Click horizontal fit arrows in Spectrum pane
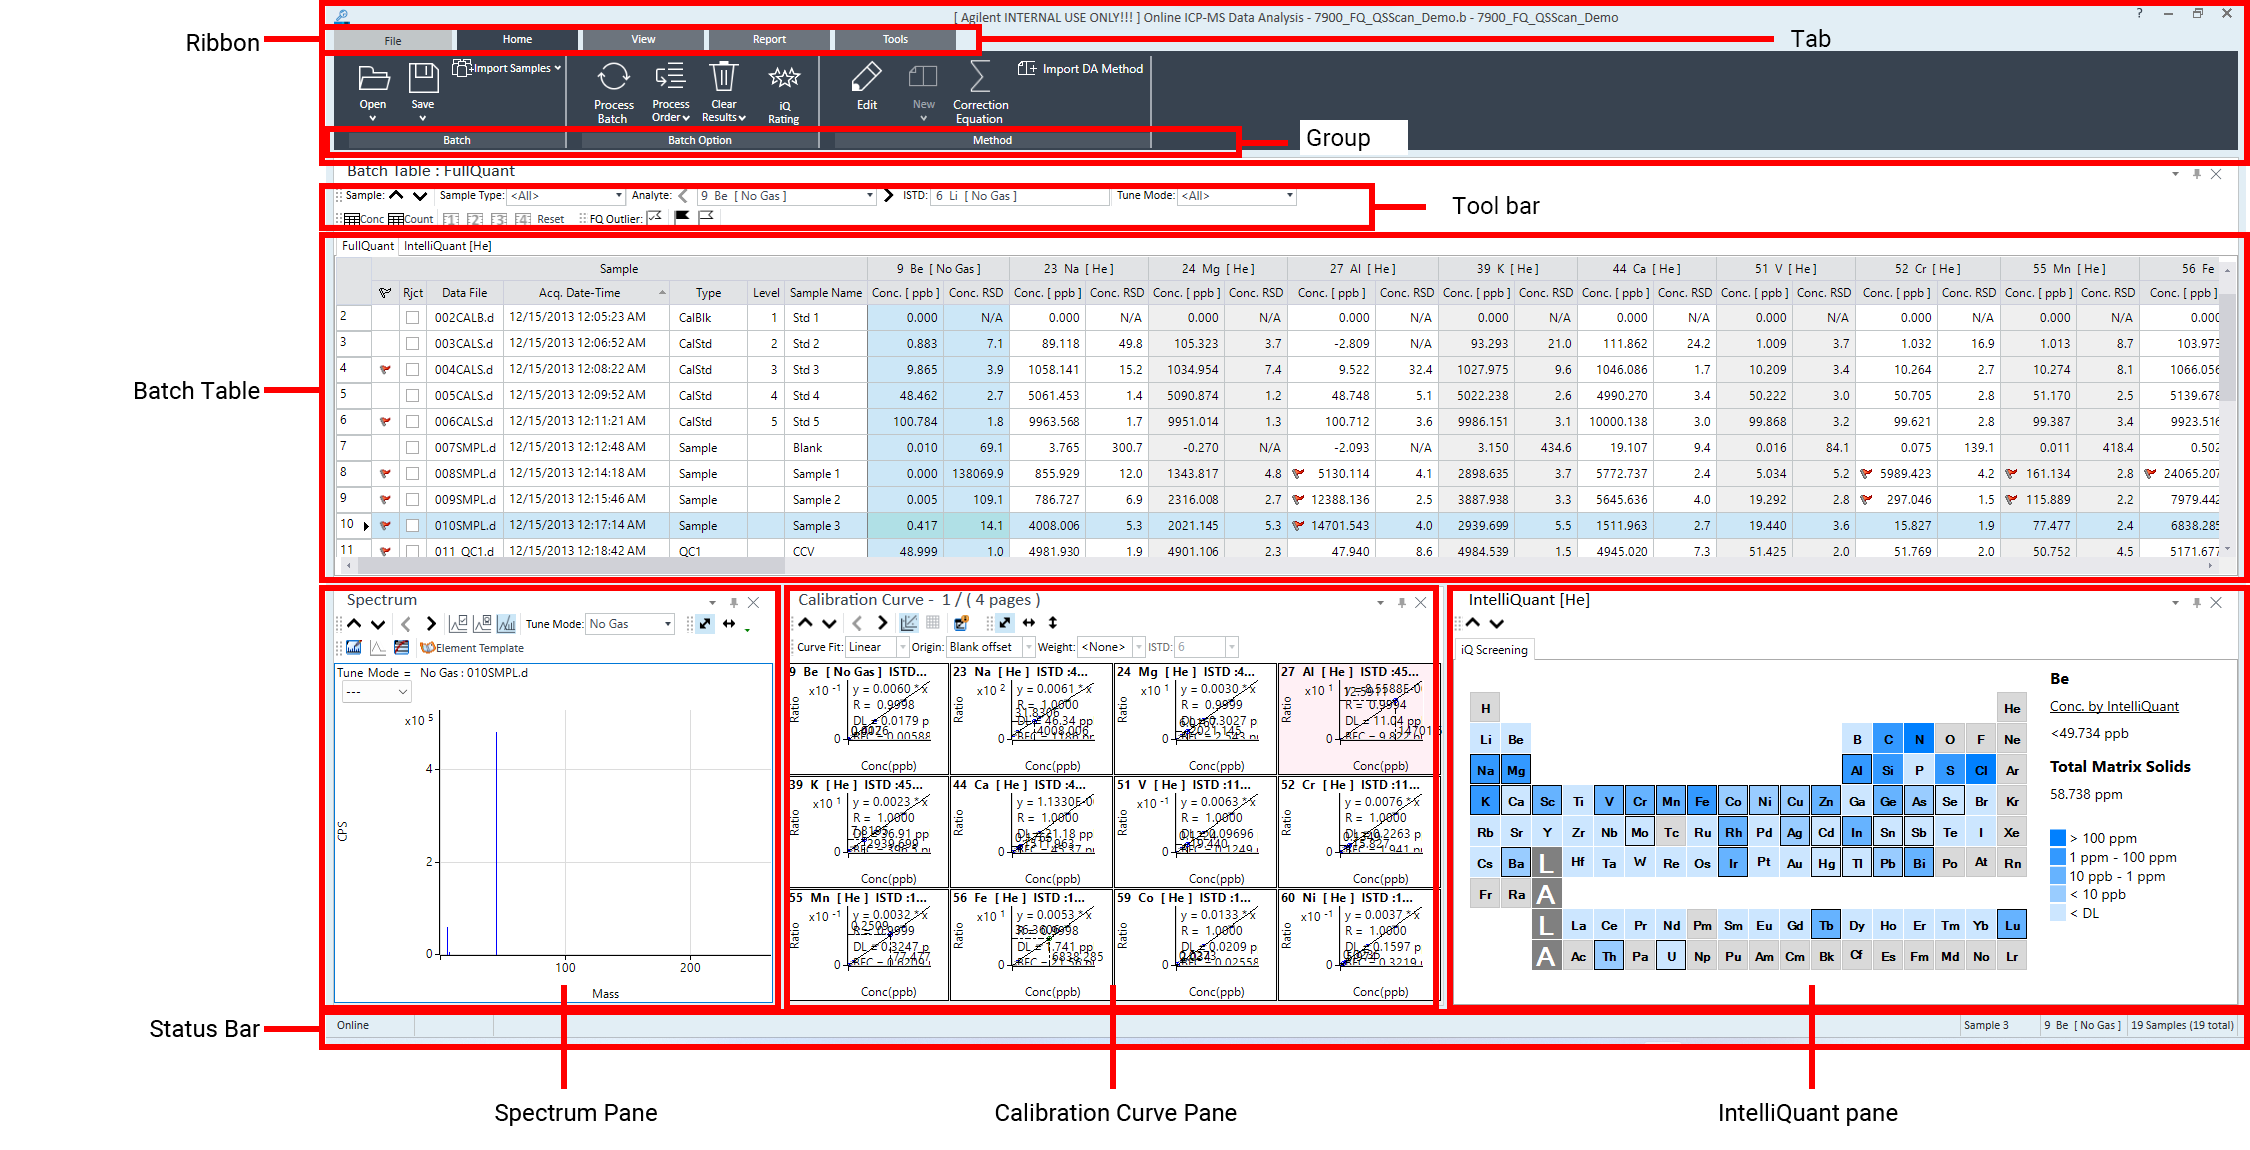 pyautogui.click(x=729, y=623)
